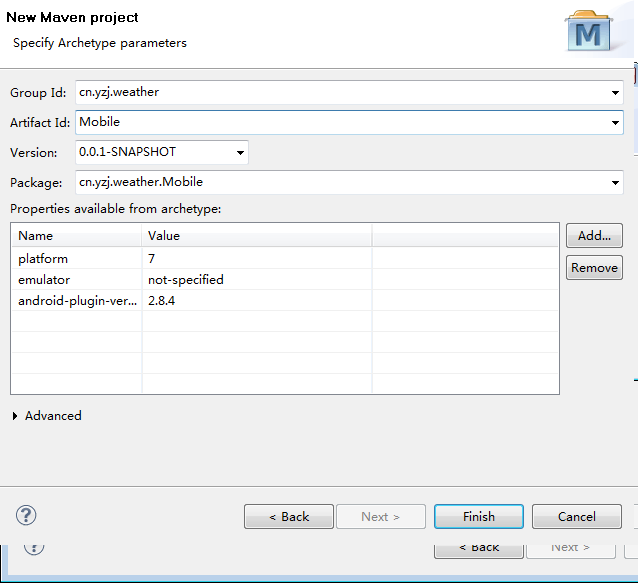Expand the Advanced section
This screenshot has width=638, height=583.
click(x=16, y=416)
